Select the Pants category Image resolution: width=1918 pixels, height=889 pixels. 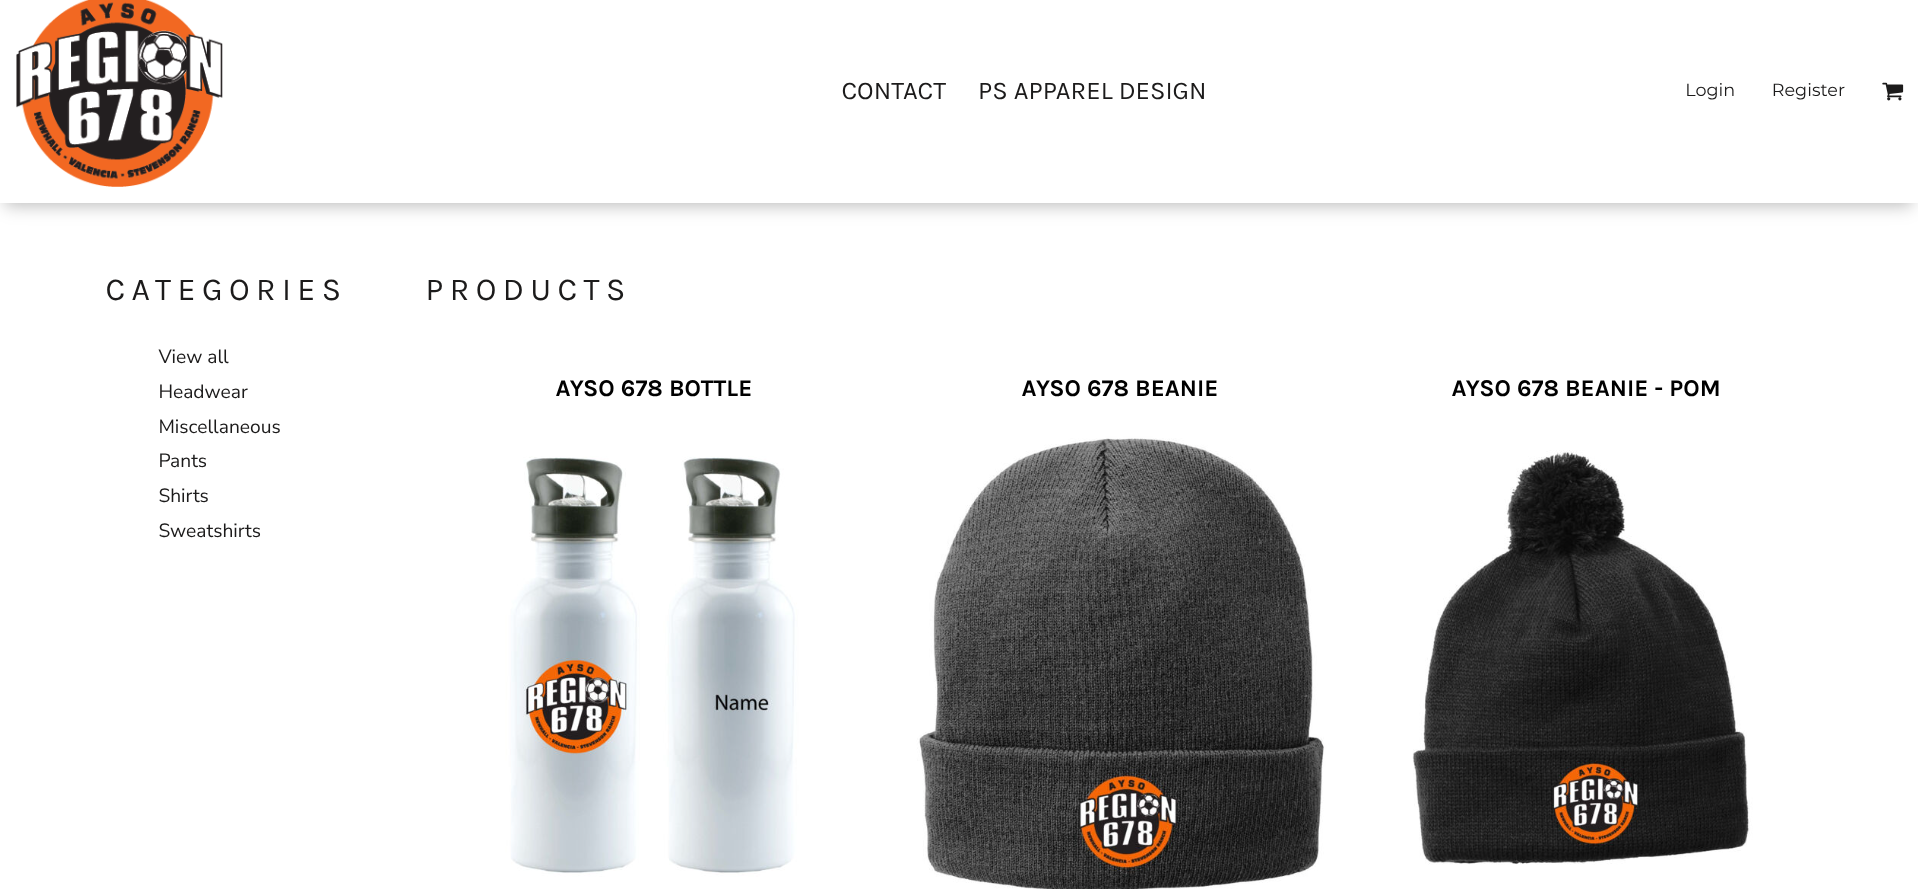coord(182,461)
